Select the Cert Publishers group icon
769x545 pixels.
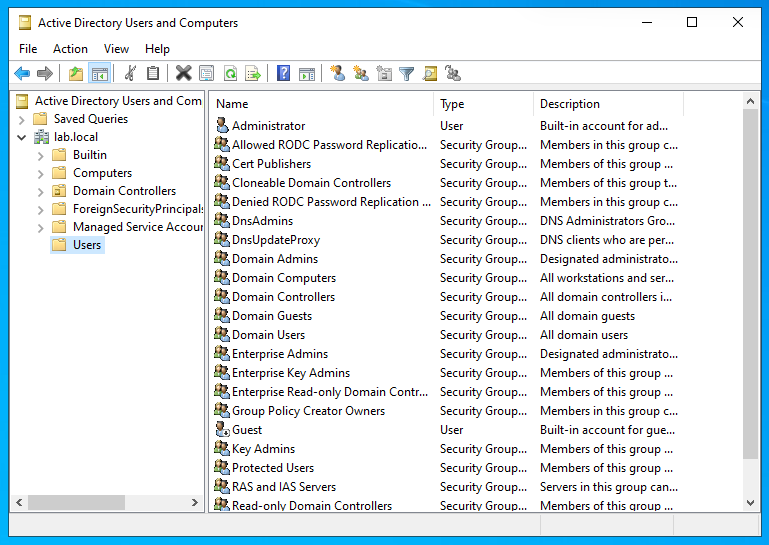pyautogui.click(x=222, y=163)
